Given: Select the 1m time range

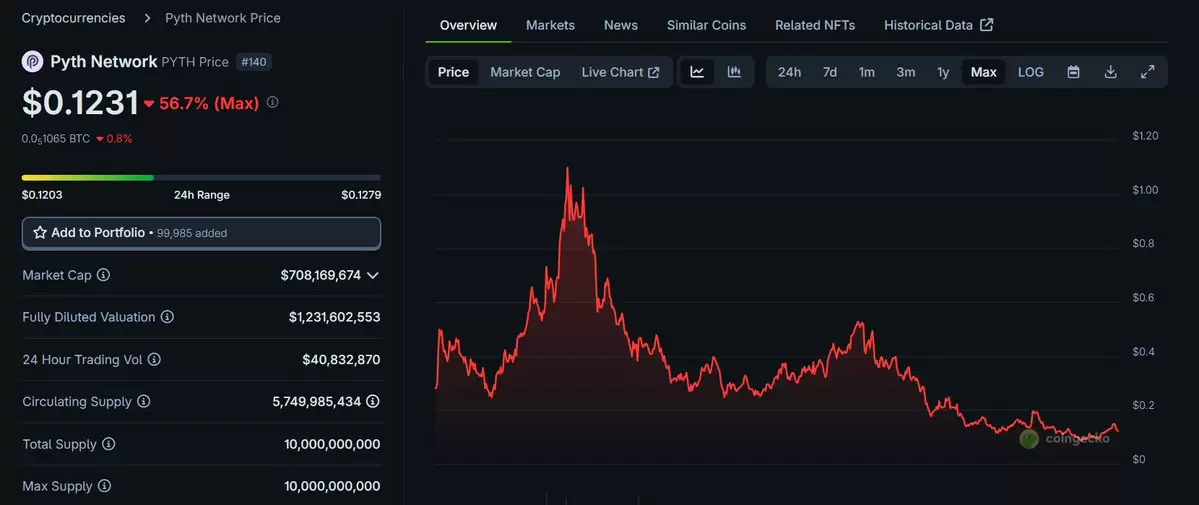Looking at the screenshot, I should pyautogui.click(x=866, y=72).
